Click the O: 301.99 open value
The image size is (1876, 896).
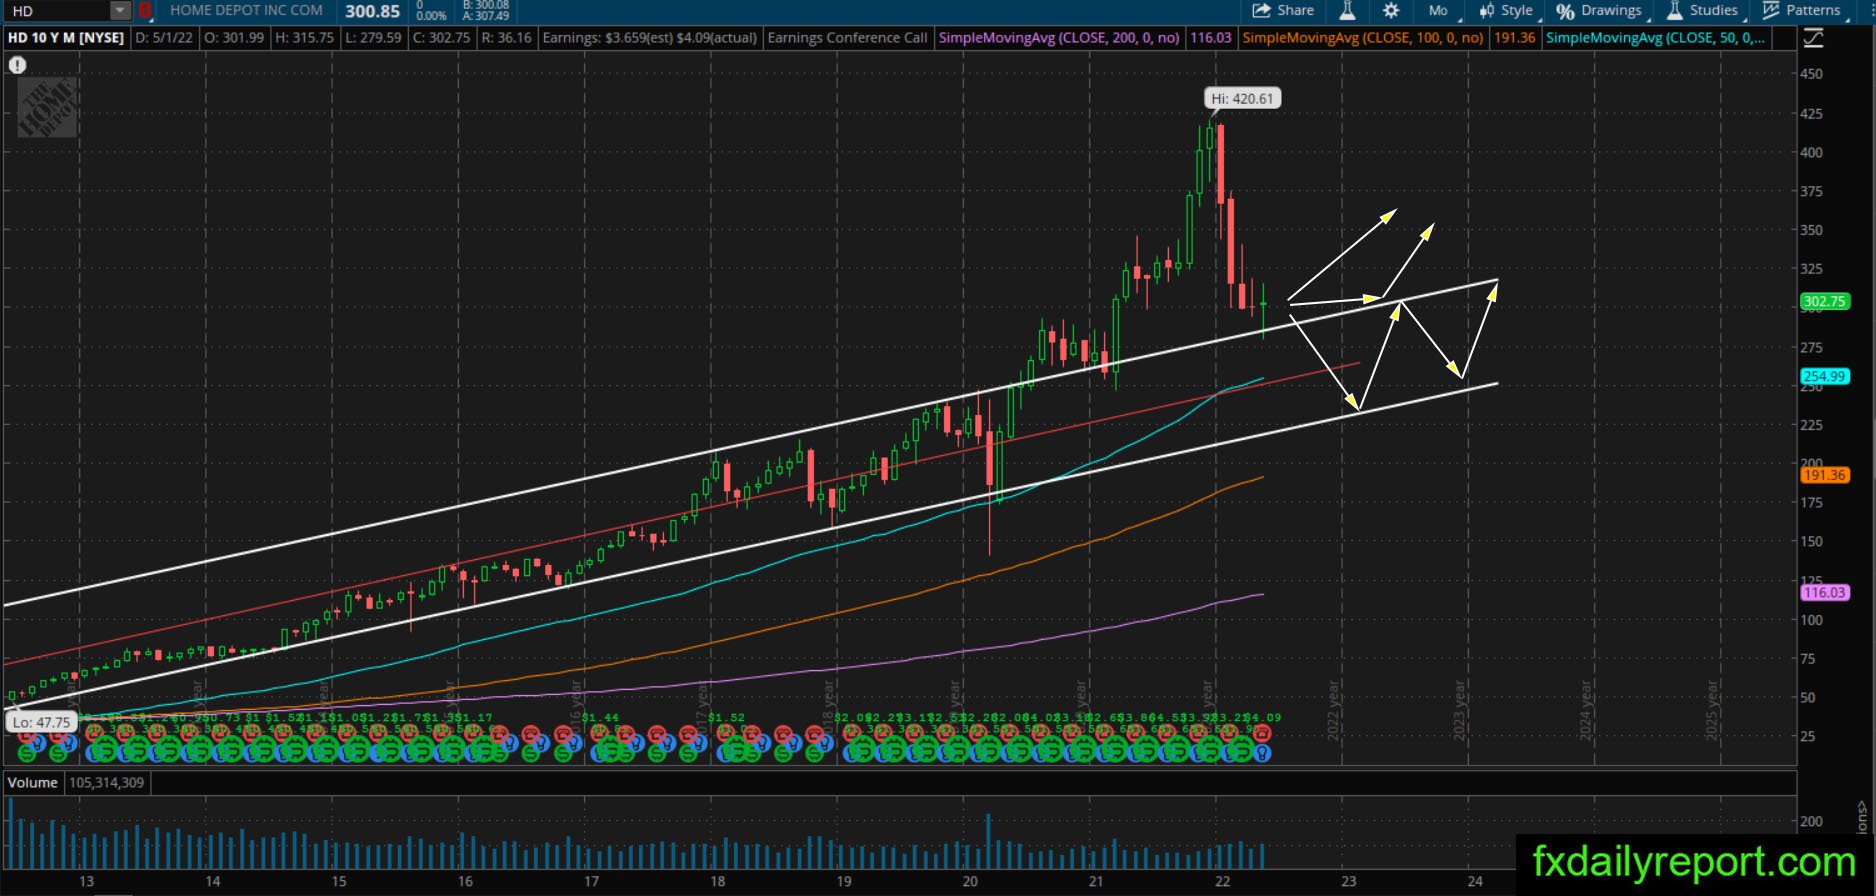click(x=235, y=38)
